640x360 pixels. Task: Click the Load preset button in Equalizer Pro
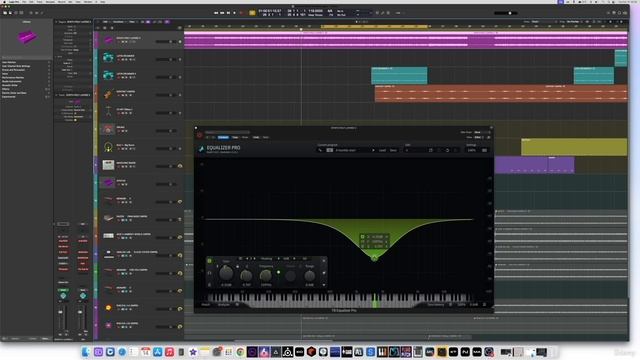(382, 150)
